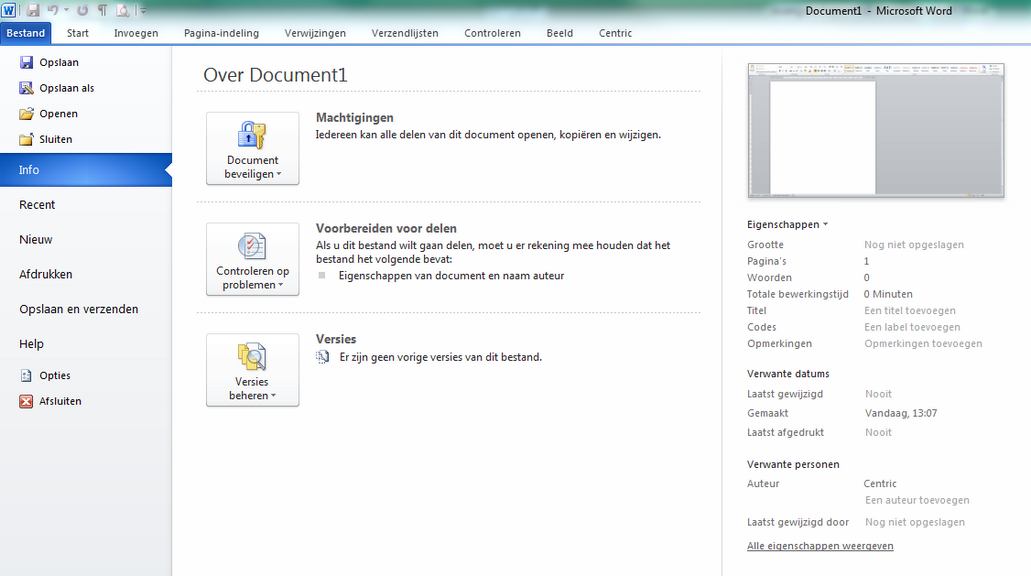Click 'Een auteur toevoegen' field

pyautogui.click(x=917, y=500)
